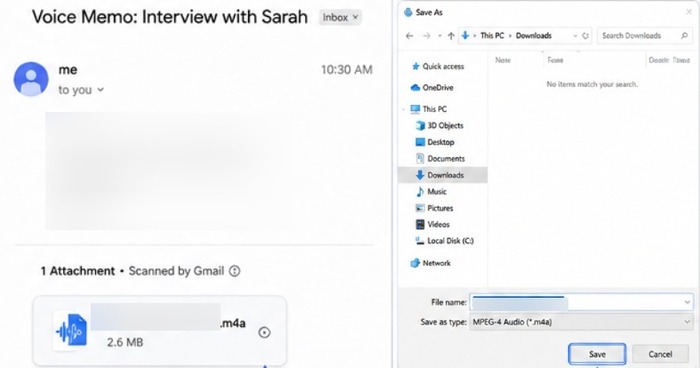Open 3D Objects folder in navigation pane
Screen dimensions: 700x368
[x=440, y=125]
